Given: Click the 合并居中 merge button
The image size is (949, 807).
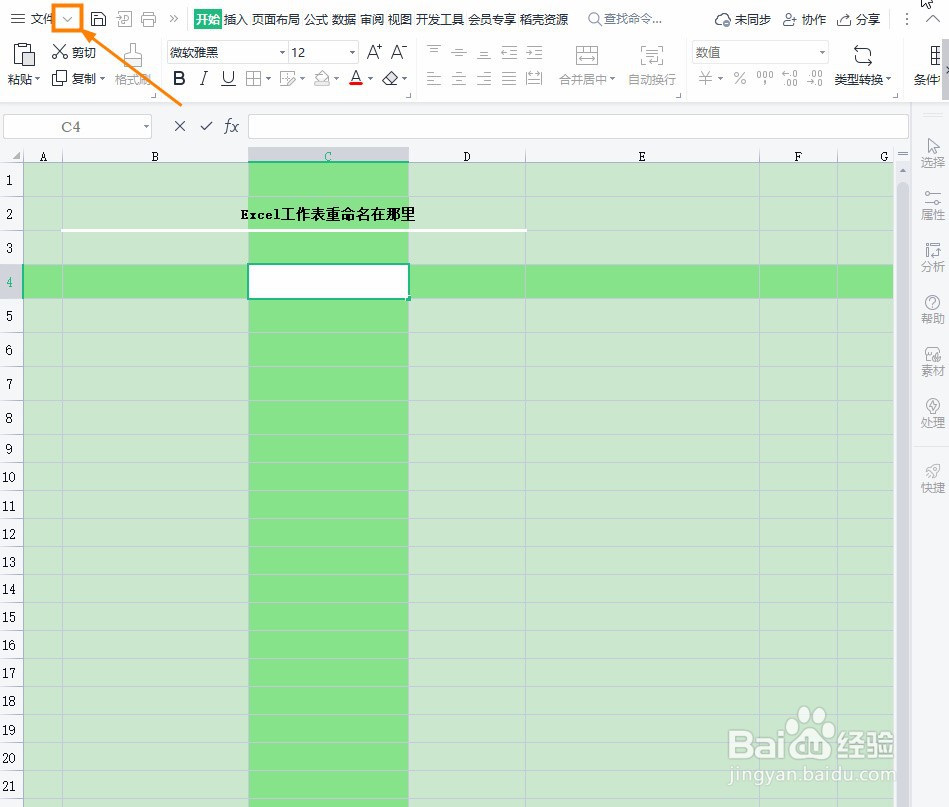Looking at the screenshot, I should pyautogui.click(x=586, y=65).
